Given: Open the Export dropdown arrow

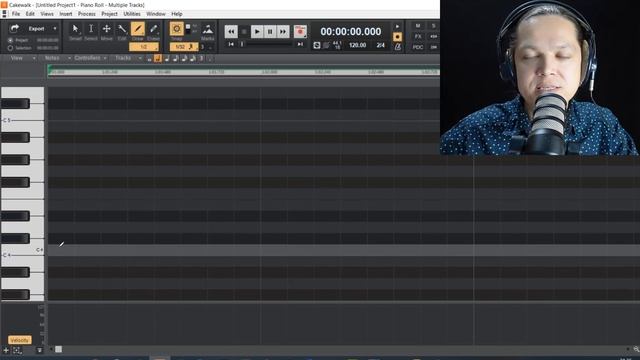Looking at the screenshot, I should (55, 29).
